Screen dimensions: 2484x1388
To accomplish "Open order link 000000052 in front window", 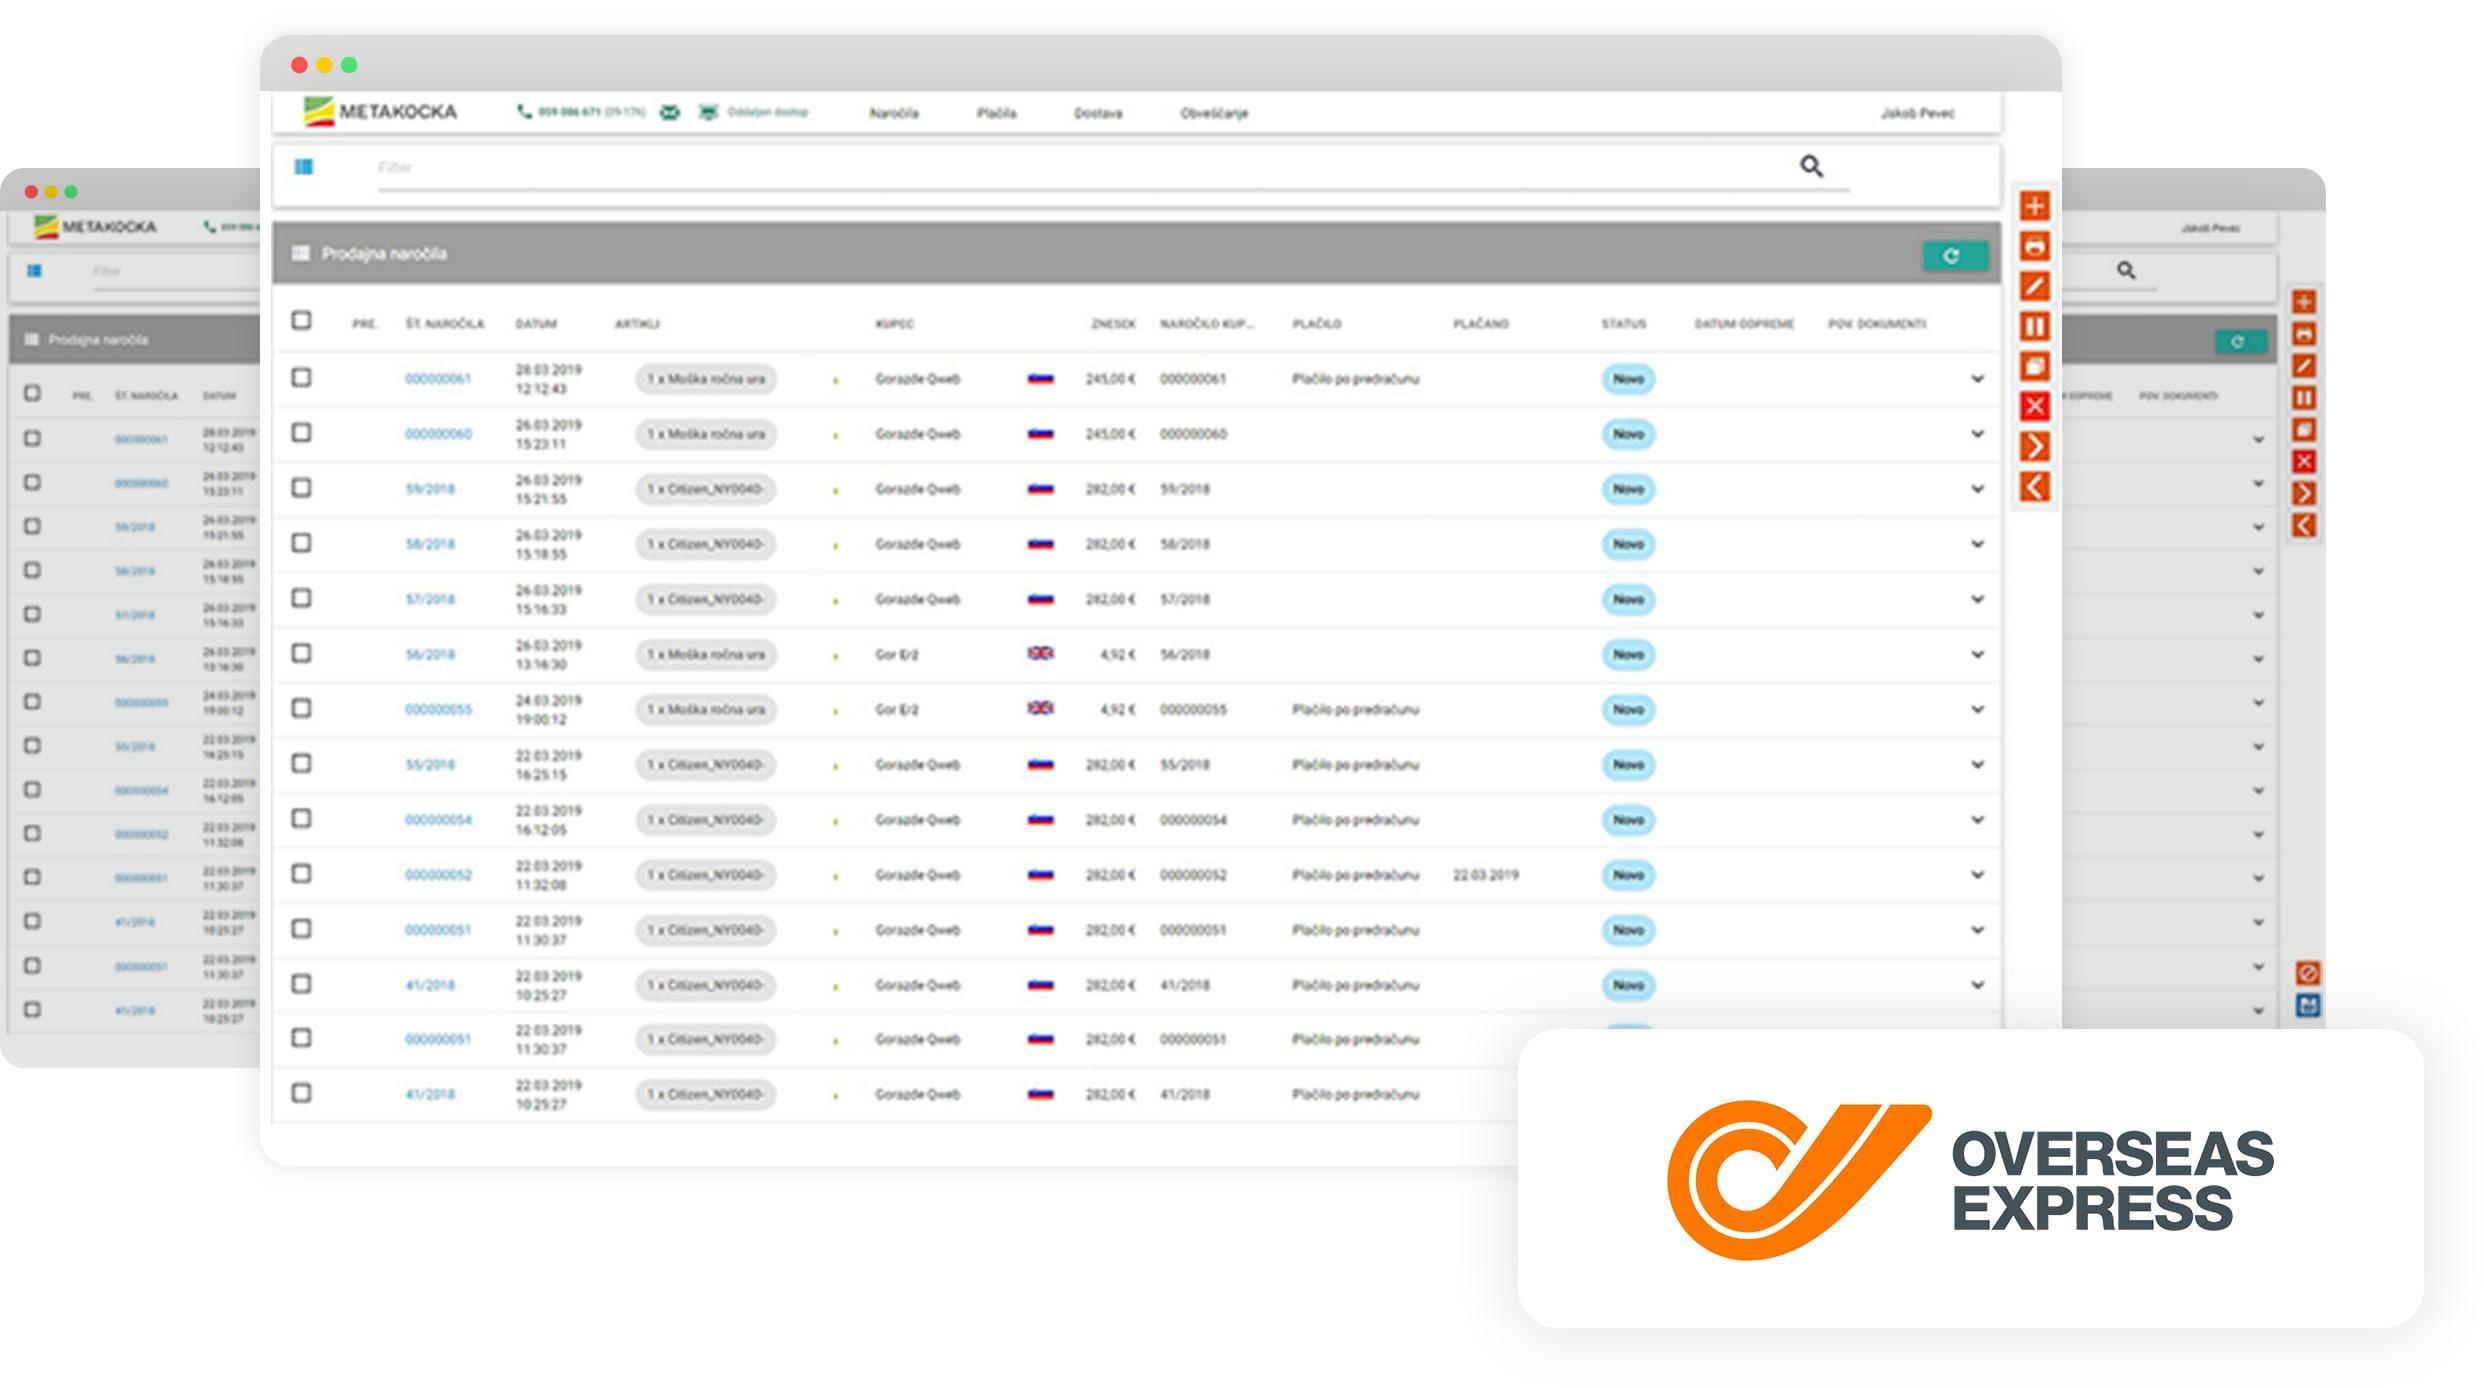I will [438, 874].
